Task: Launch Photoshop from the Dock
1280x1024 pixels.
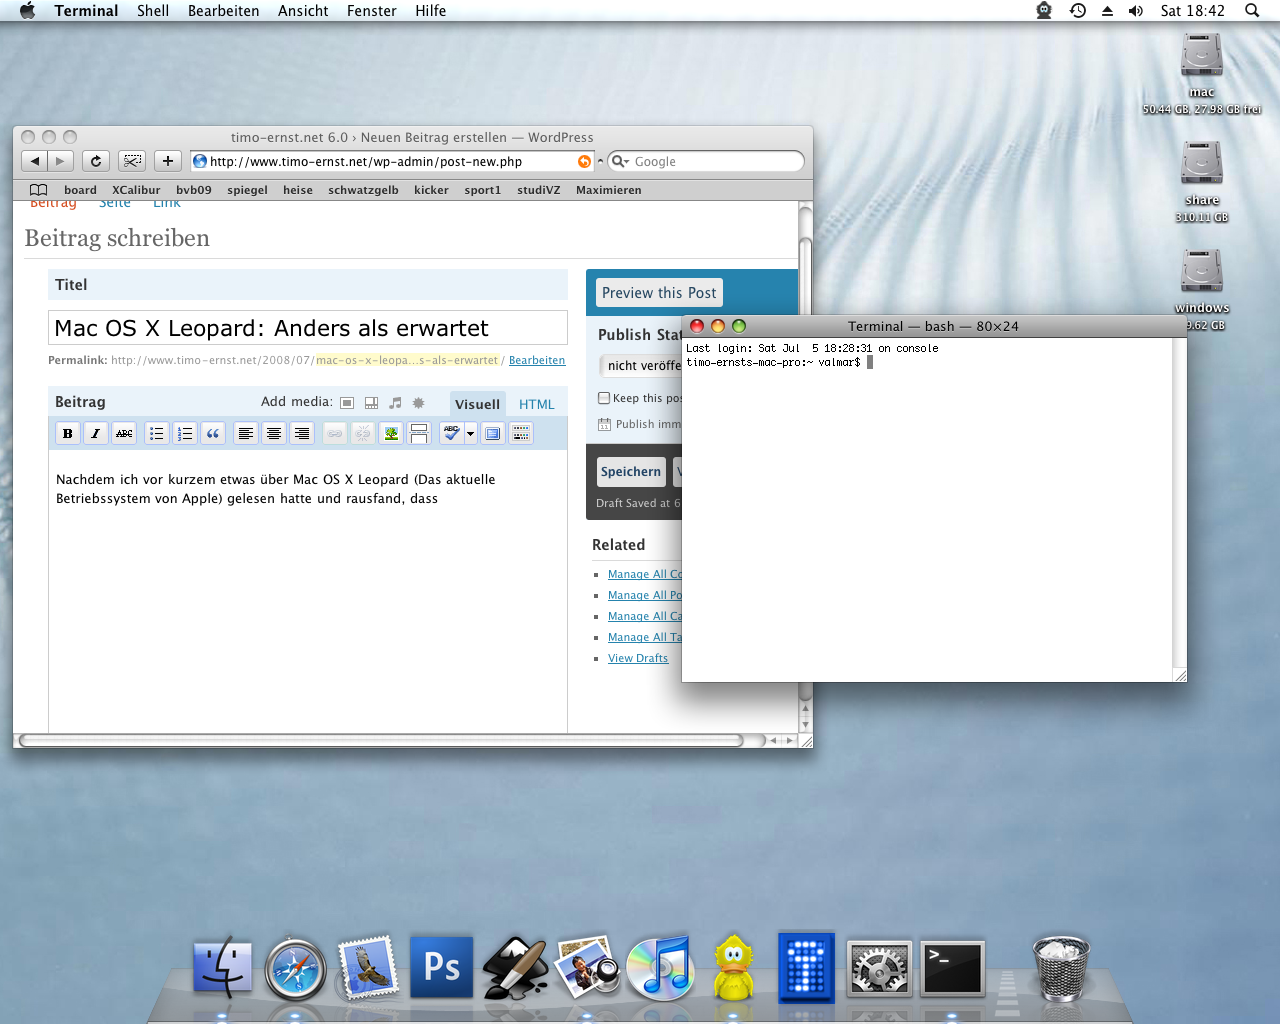Action: pos(441,967)
